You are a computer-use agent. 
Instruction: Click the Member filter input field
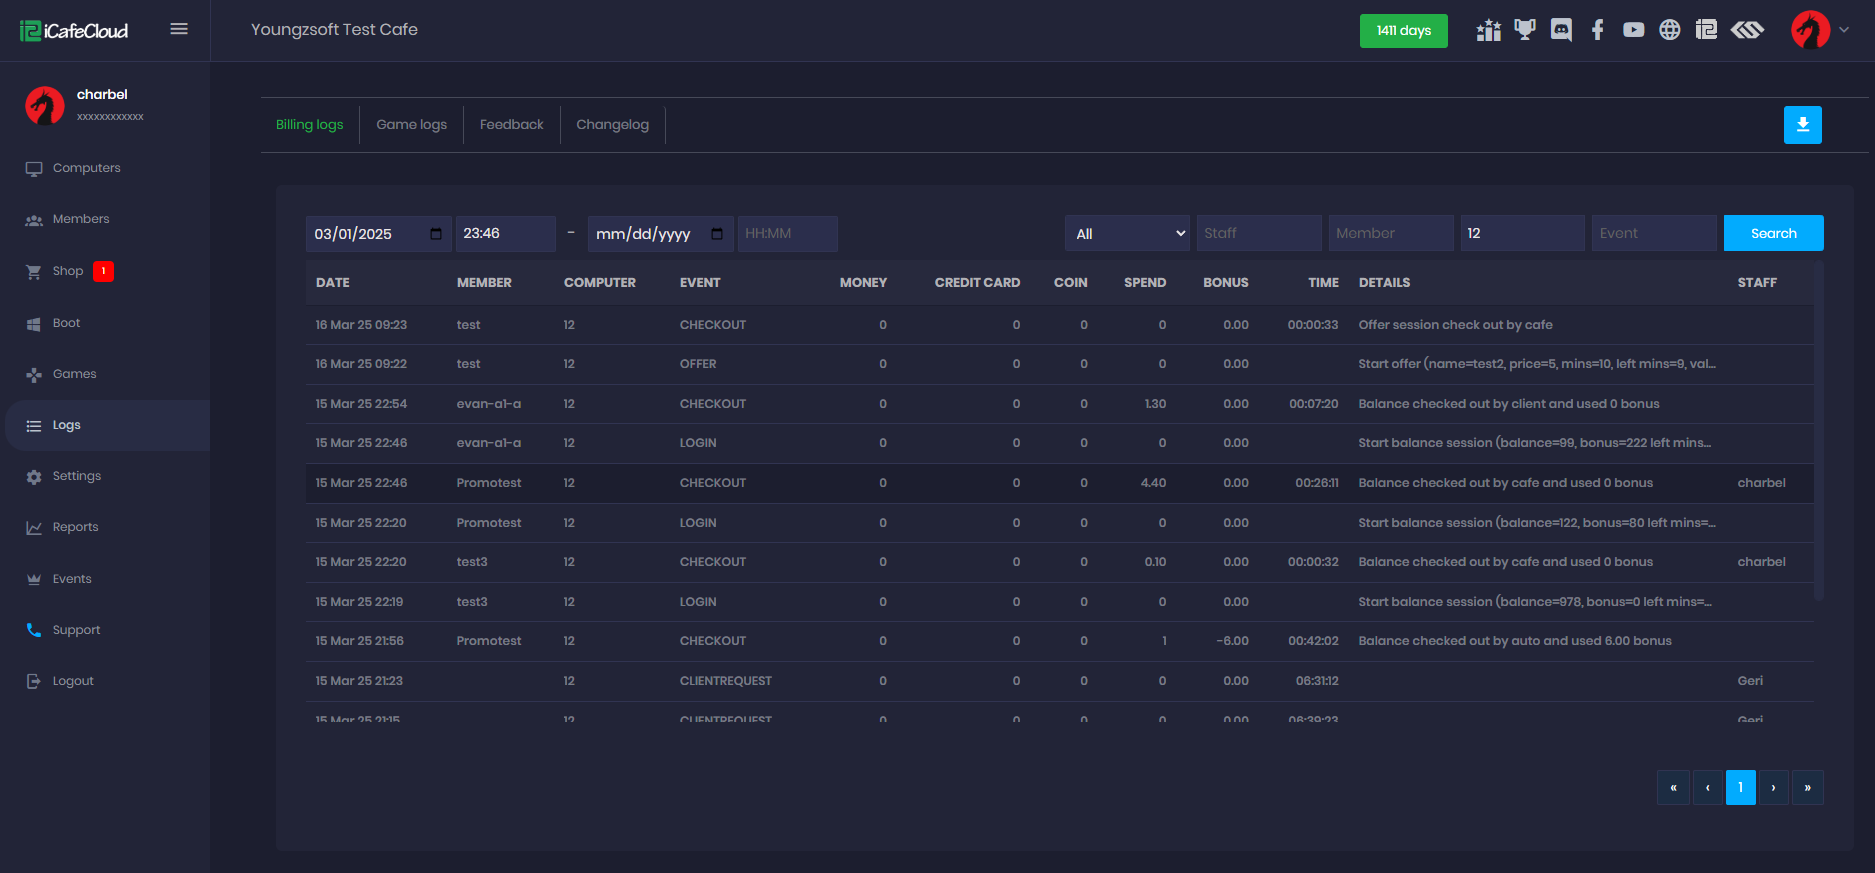(x=1390, y=234)
